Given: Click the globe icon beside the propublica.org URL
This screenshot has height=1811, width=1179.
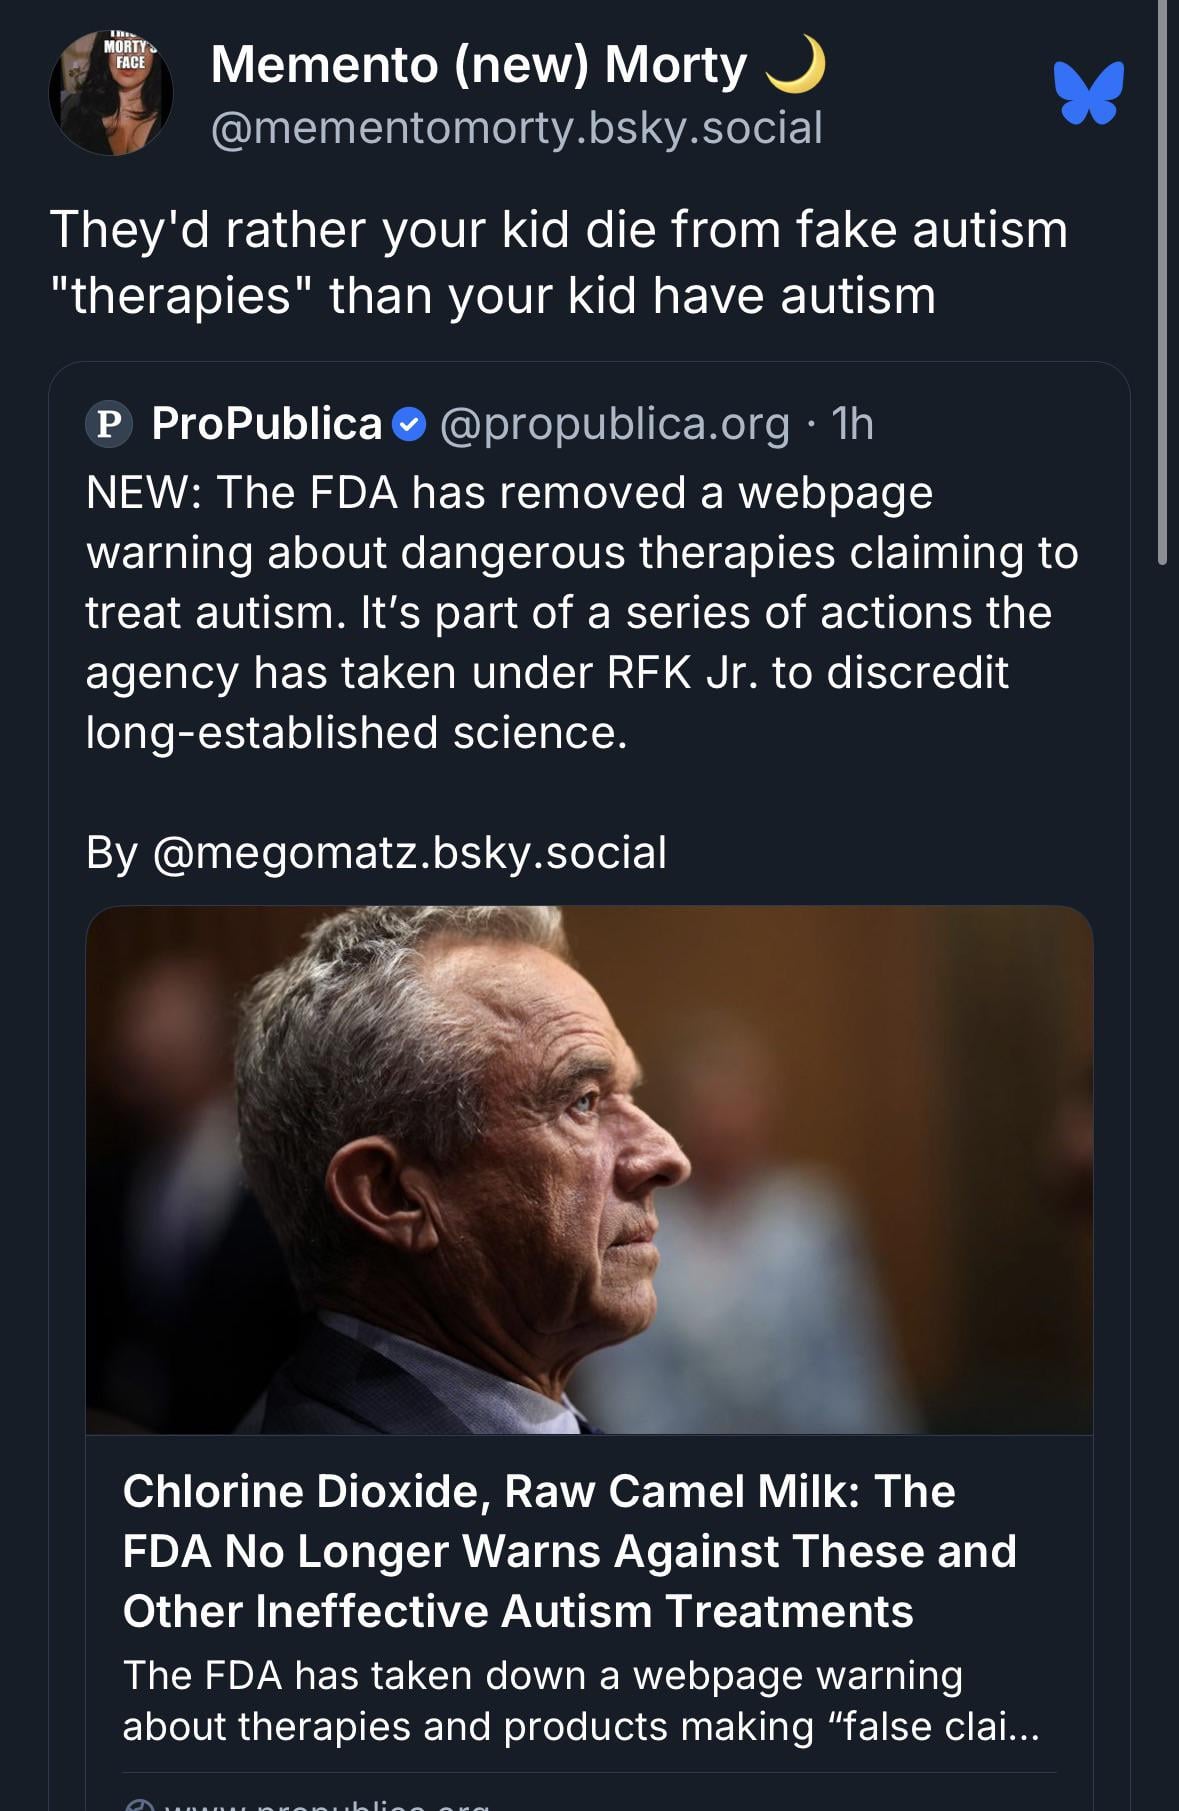Looking at the screenshot, I should [x=140, y=1804].
